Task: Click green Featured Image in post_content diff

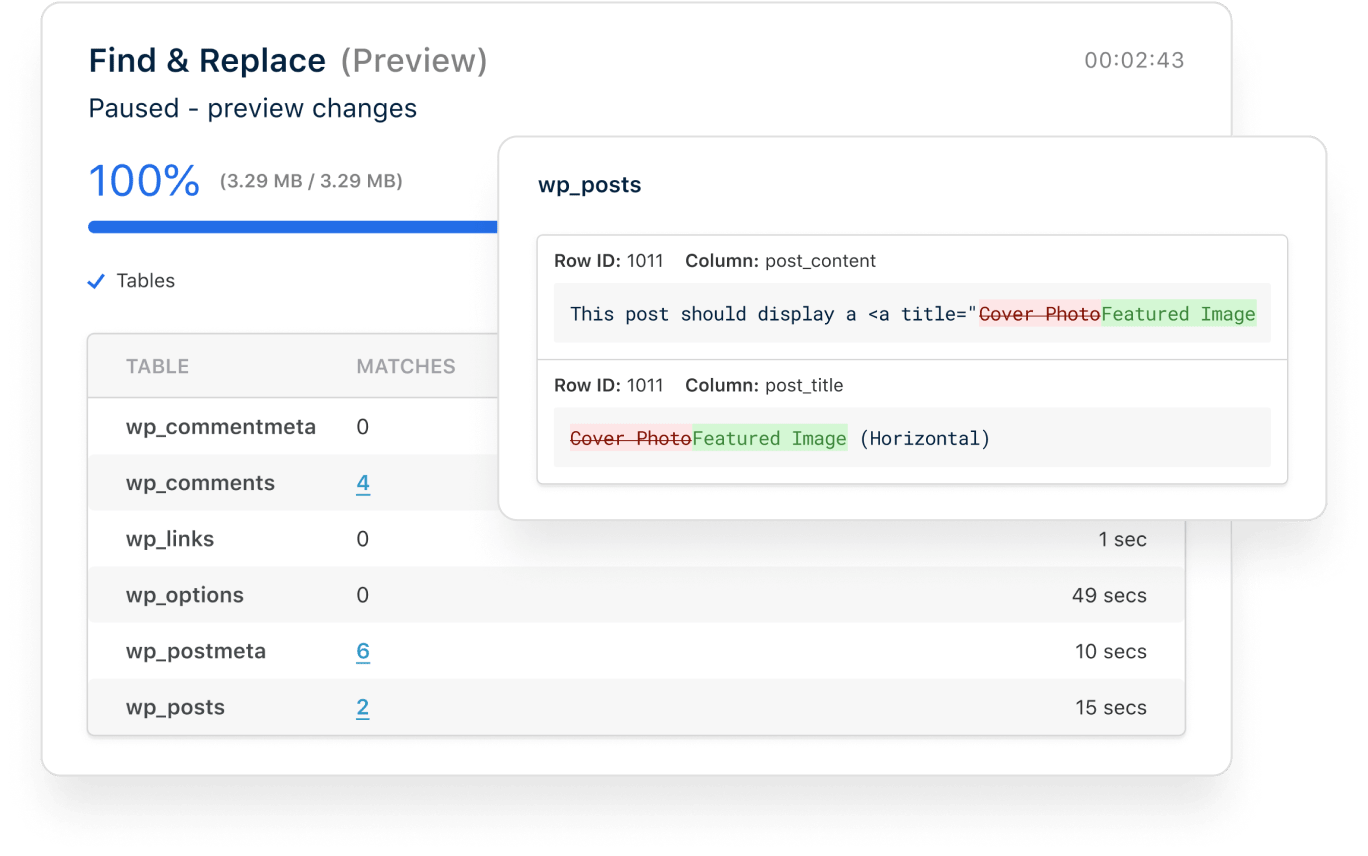Action: (1178, 314)
